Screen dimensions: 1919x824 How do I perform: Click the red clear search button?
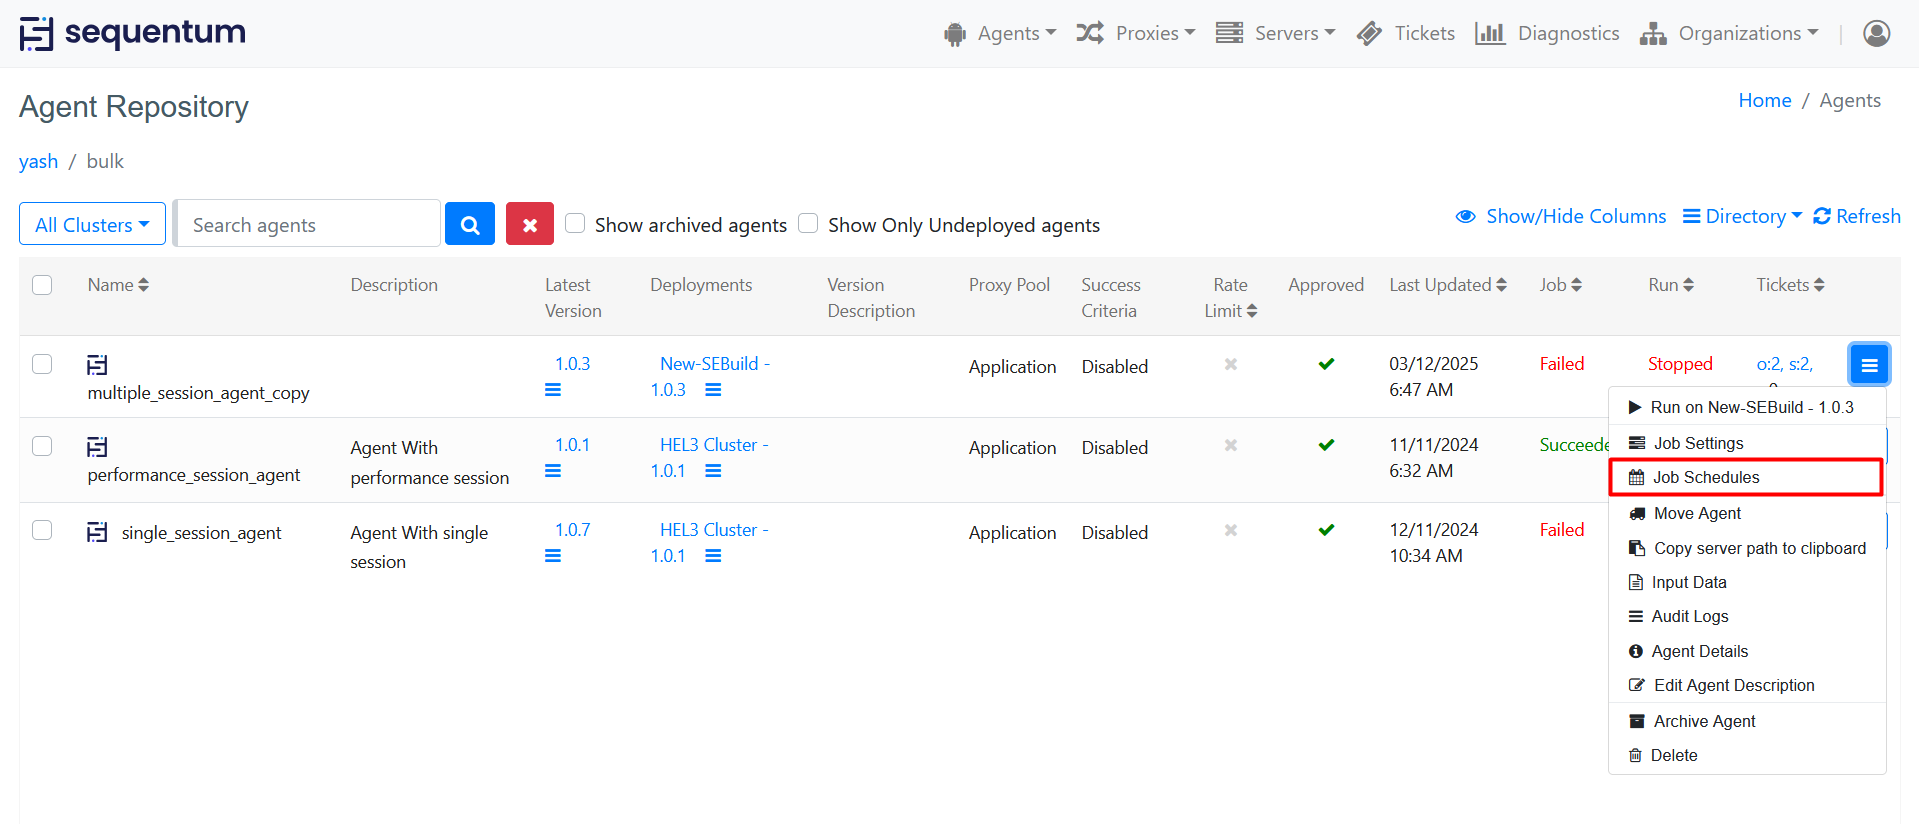point(529,225)
